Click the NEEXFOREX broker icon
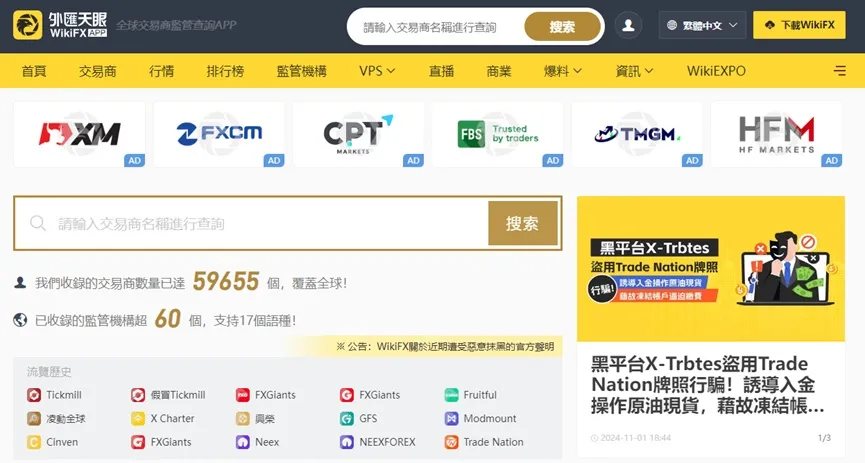 (346, 442)
